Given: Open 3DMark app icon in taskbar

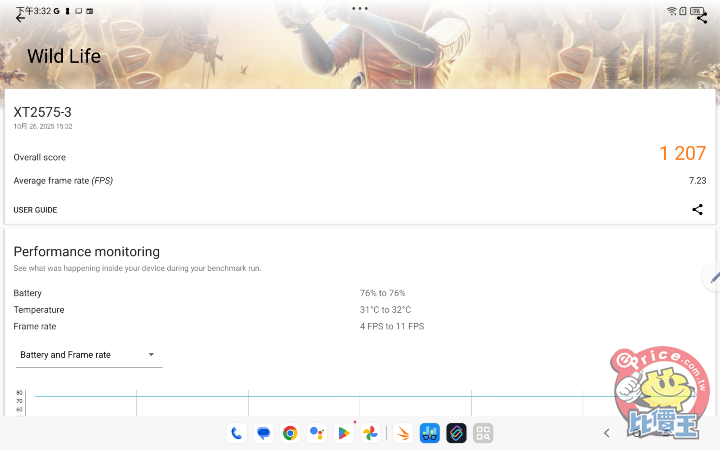Looking at the screenshot, I should [x=403, y=433].
